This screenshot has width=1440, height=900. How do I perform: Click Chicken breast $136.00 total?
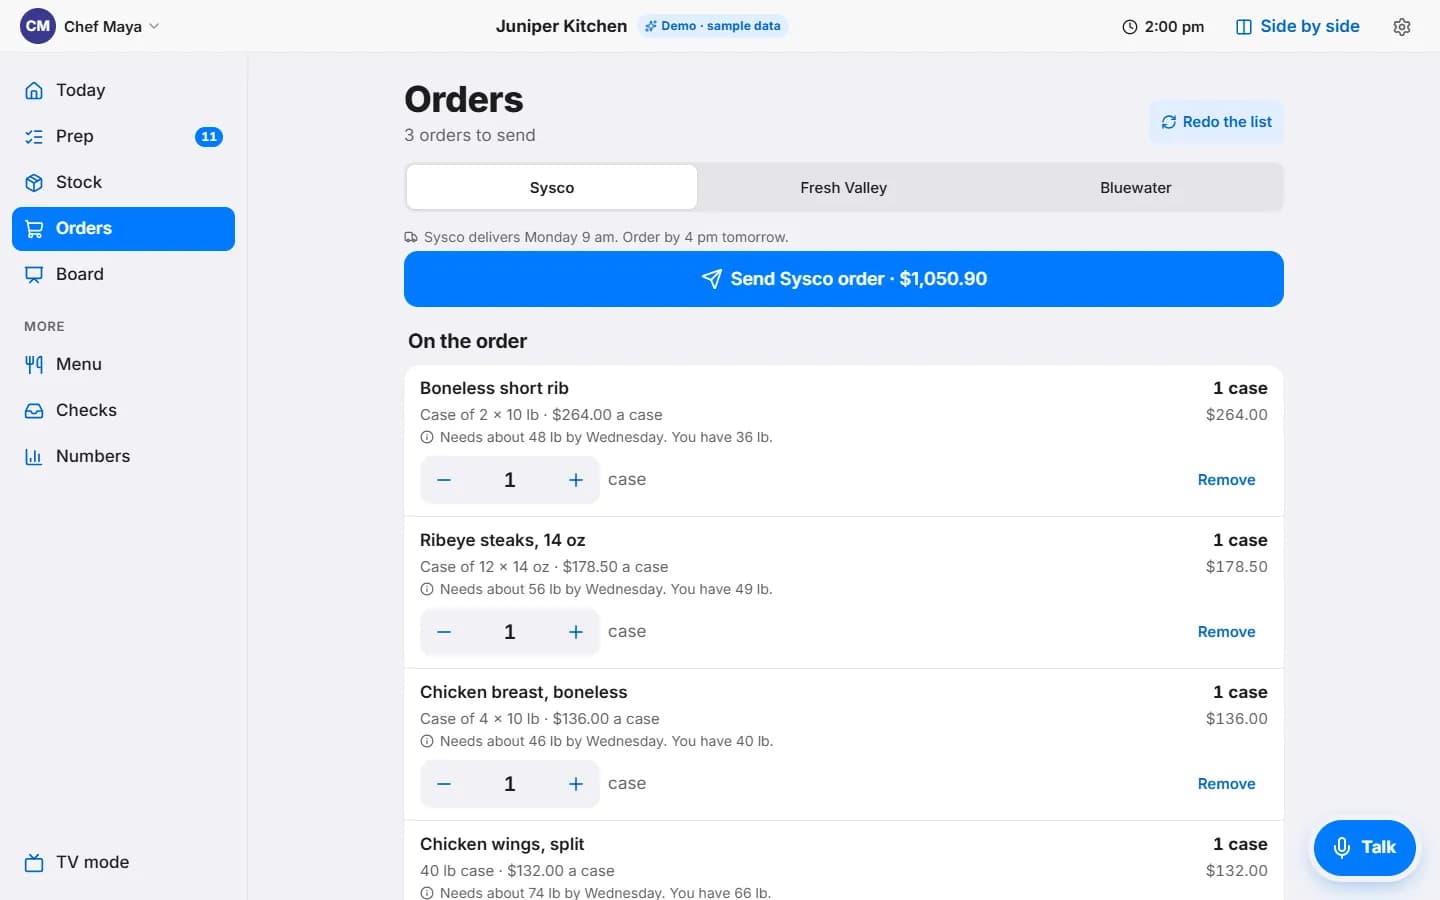[1237, 718]
